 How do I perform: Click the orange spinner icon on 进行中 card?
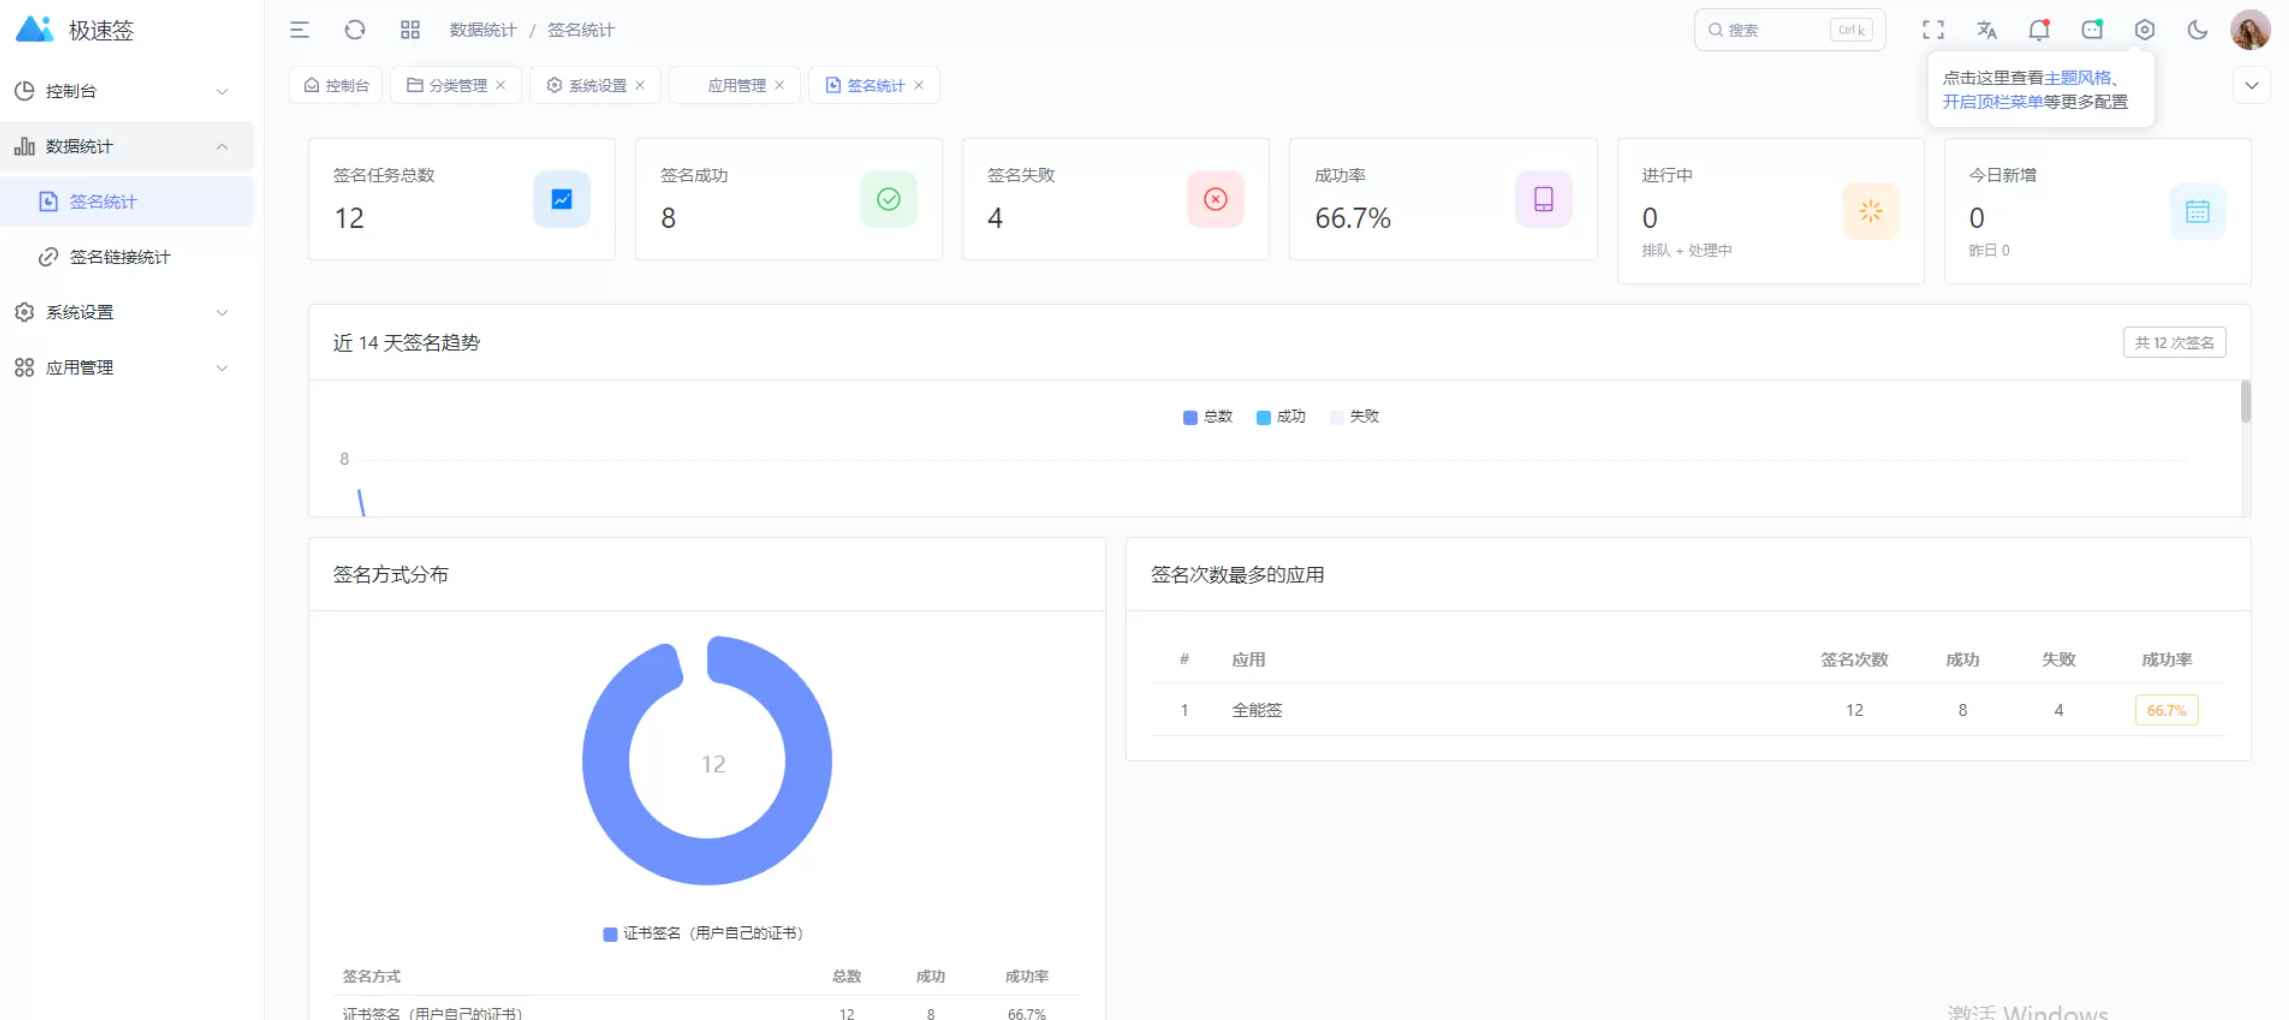coord(1871,211)
